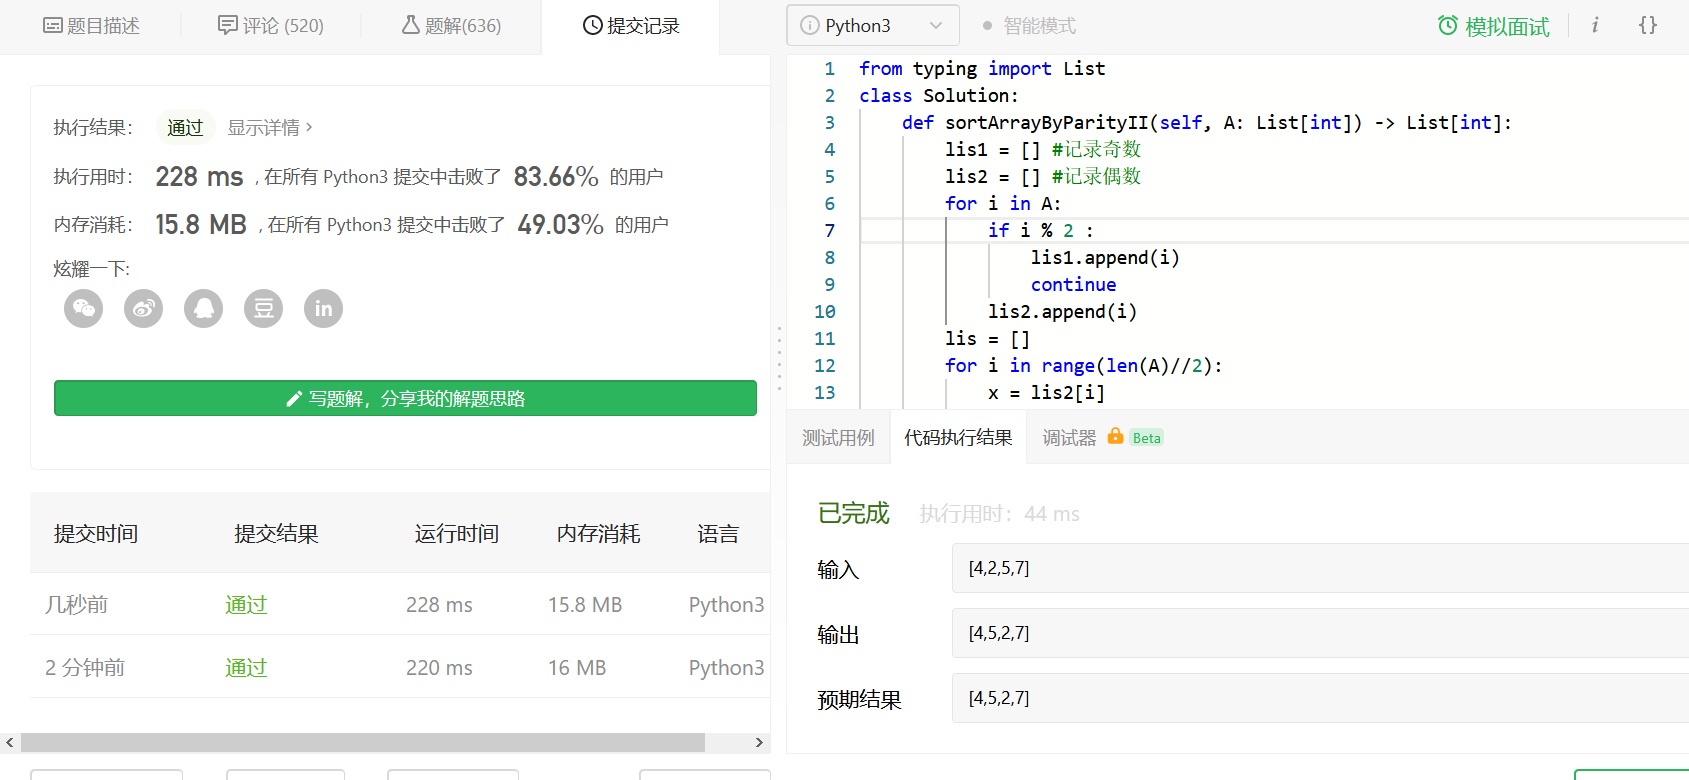Click 已完成 status text

(x=853, y=513)
